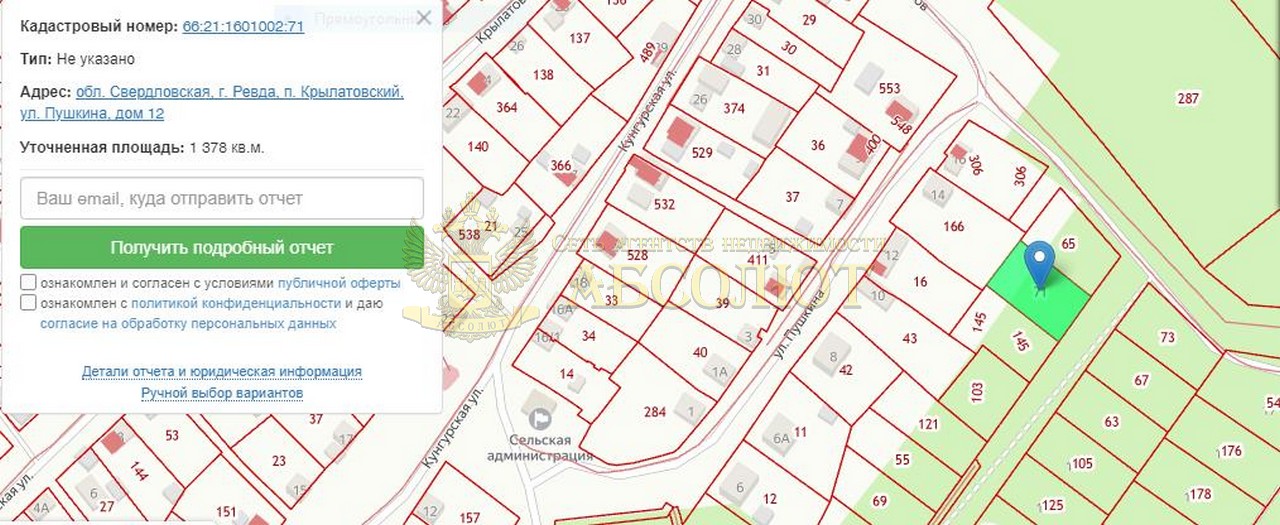Select parcel labeled 34

point(588,336)
